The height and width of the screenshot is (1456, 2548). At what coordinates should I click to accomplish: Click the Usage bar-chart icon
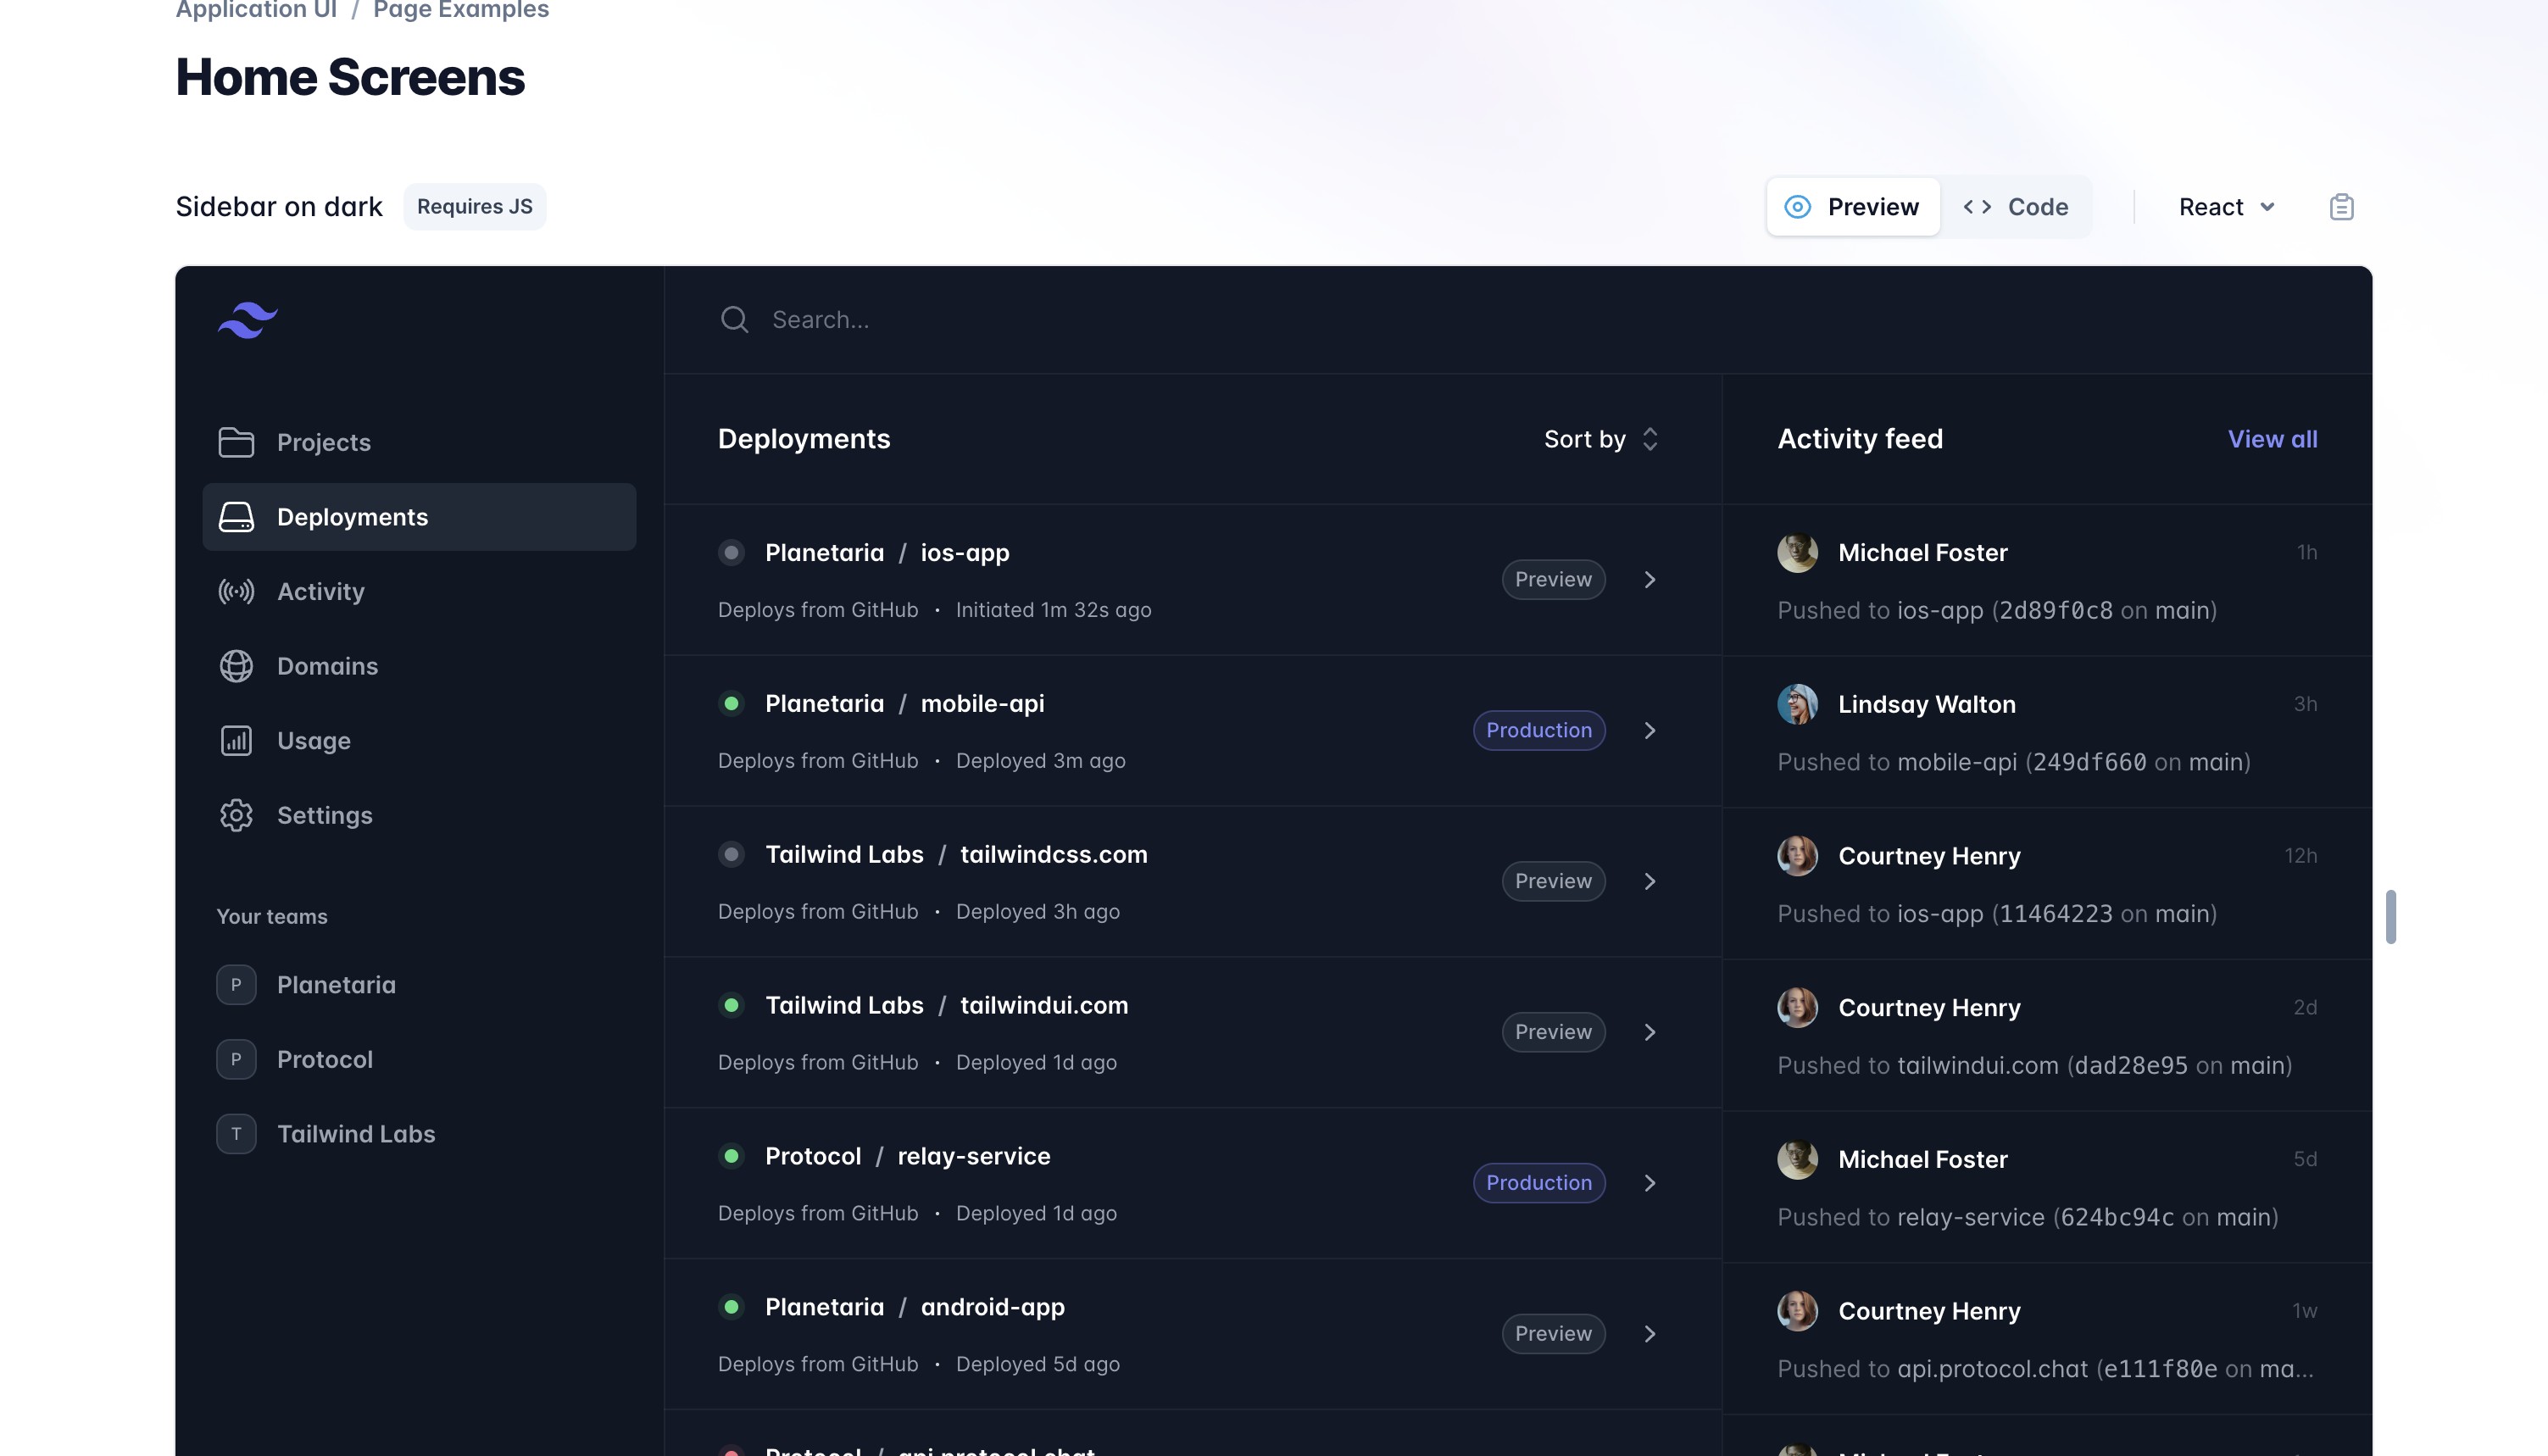tap(236, 740)
